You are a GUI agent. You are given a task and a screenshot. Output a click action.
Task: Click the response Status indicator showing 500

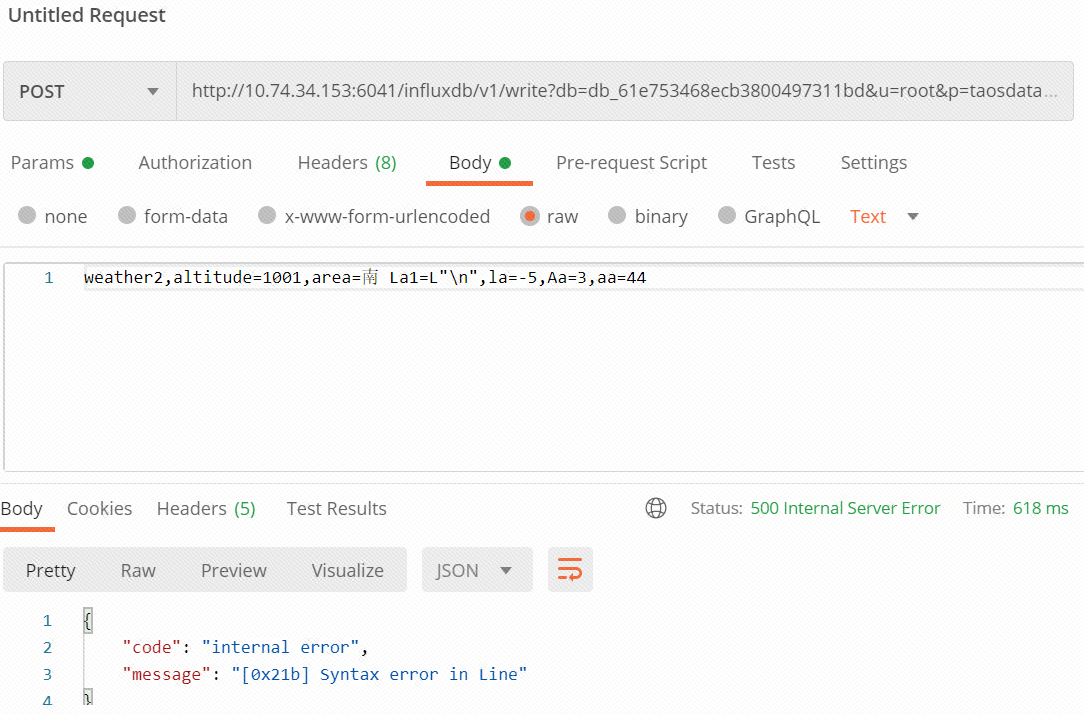point(845,508)
